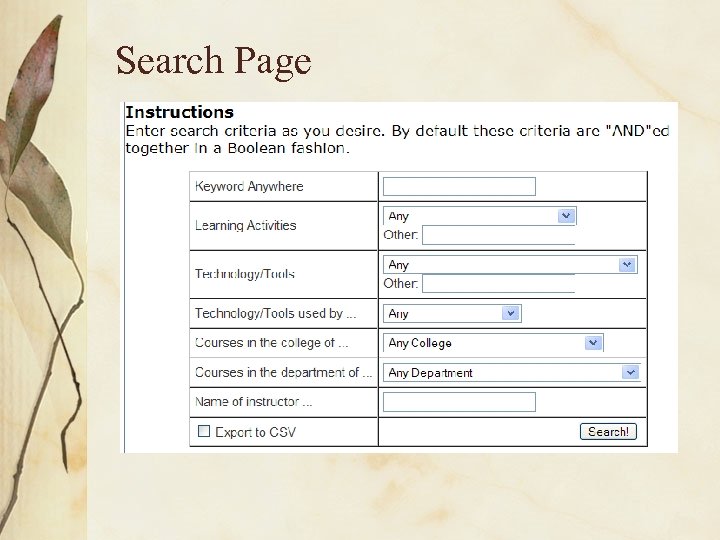Click the "Name of instructor ..." label
720x540 pixels.
253,402
